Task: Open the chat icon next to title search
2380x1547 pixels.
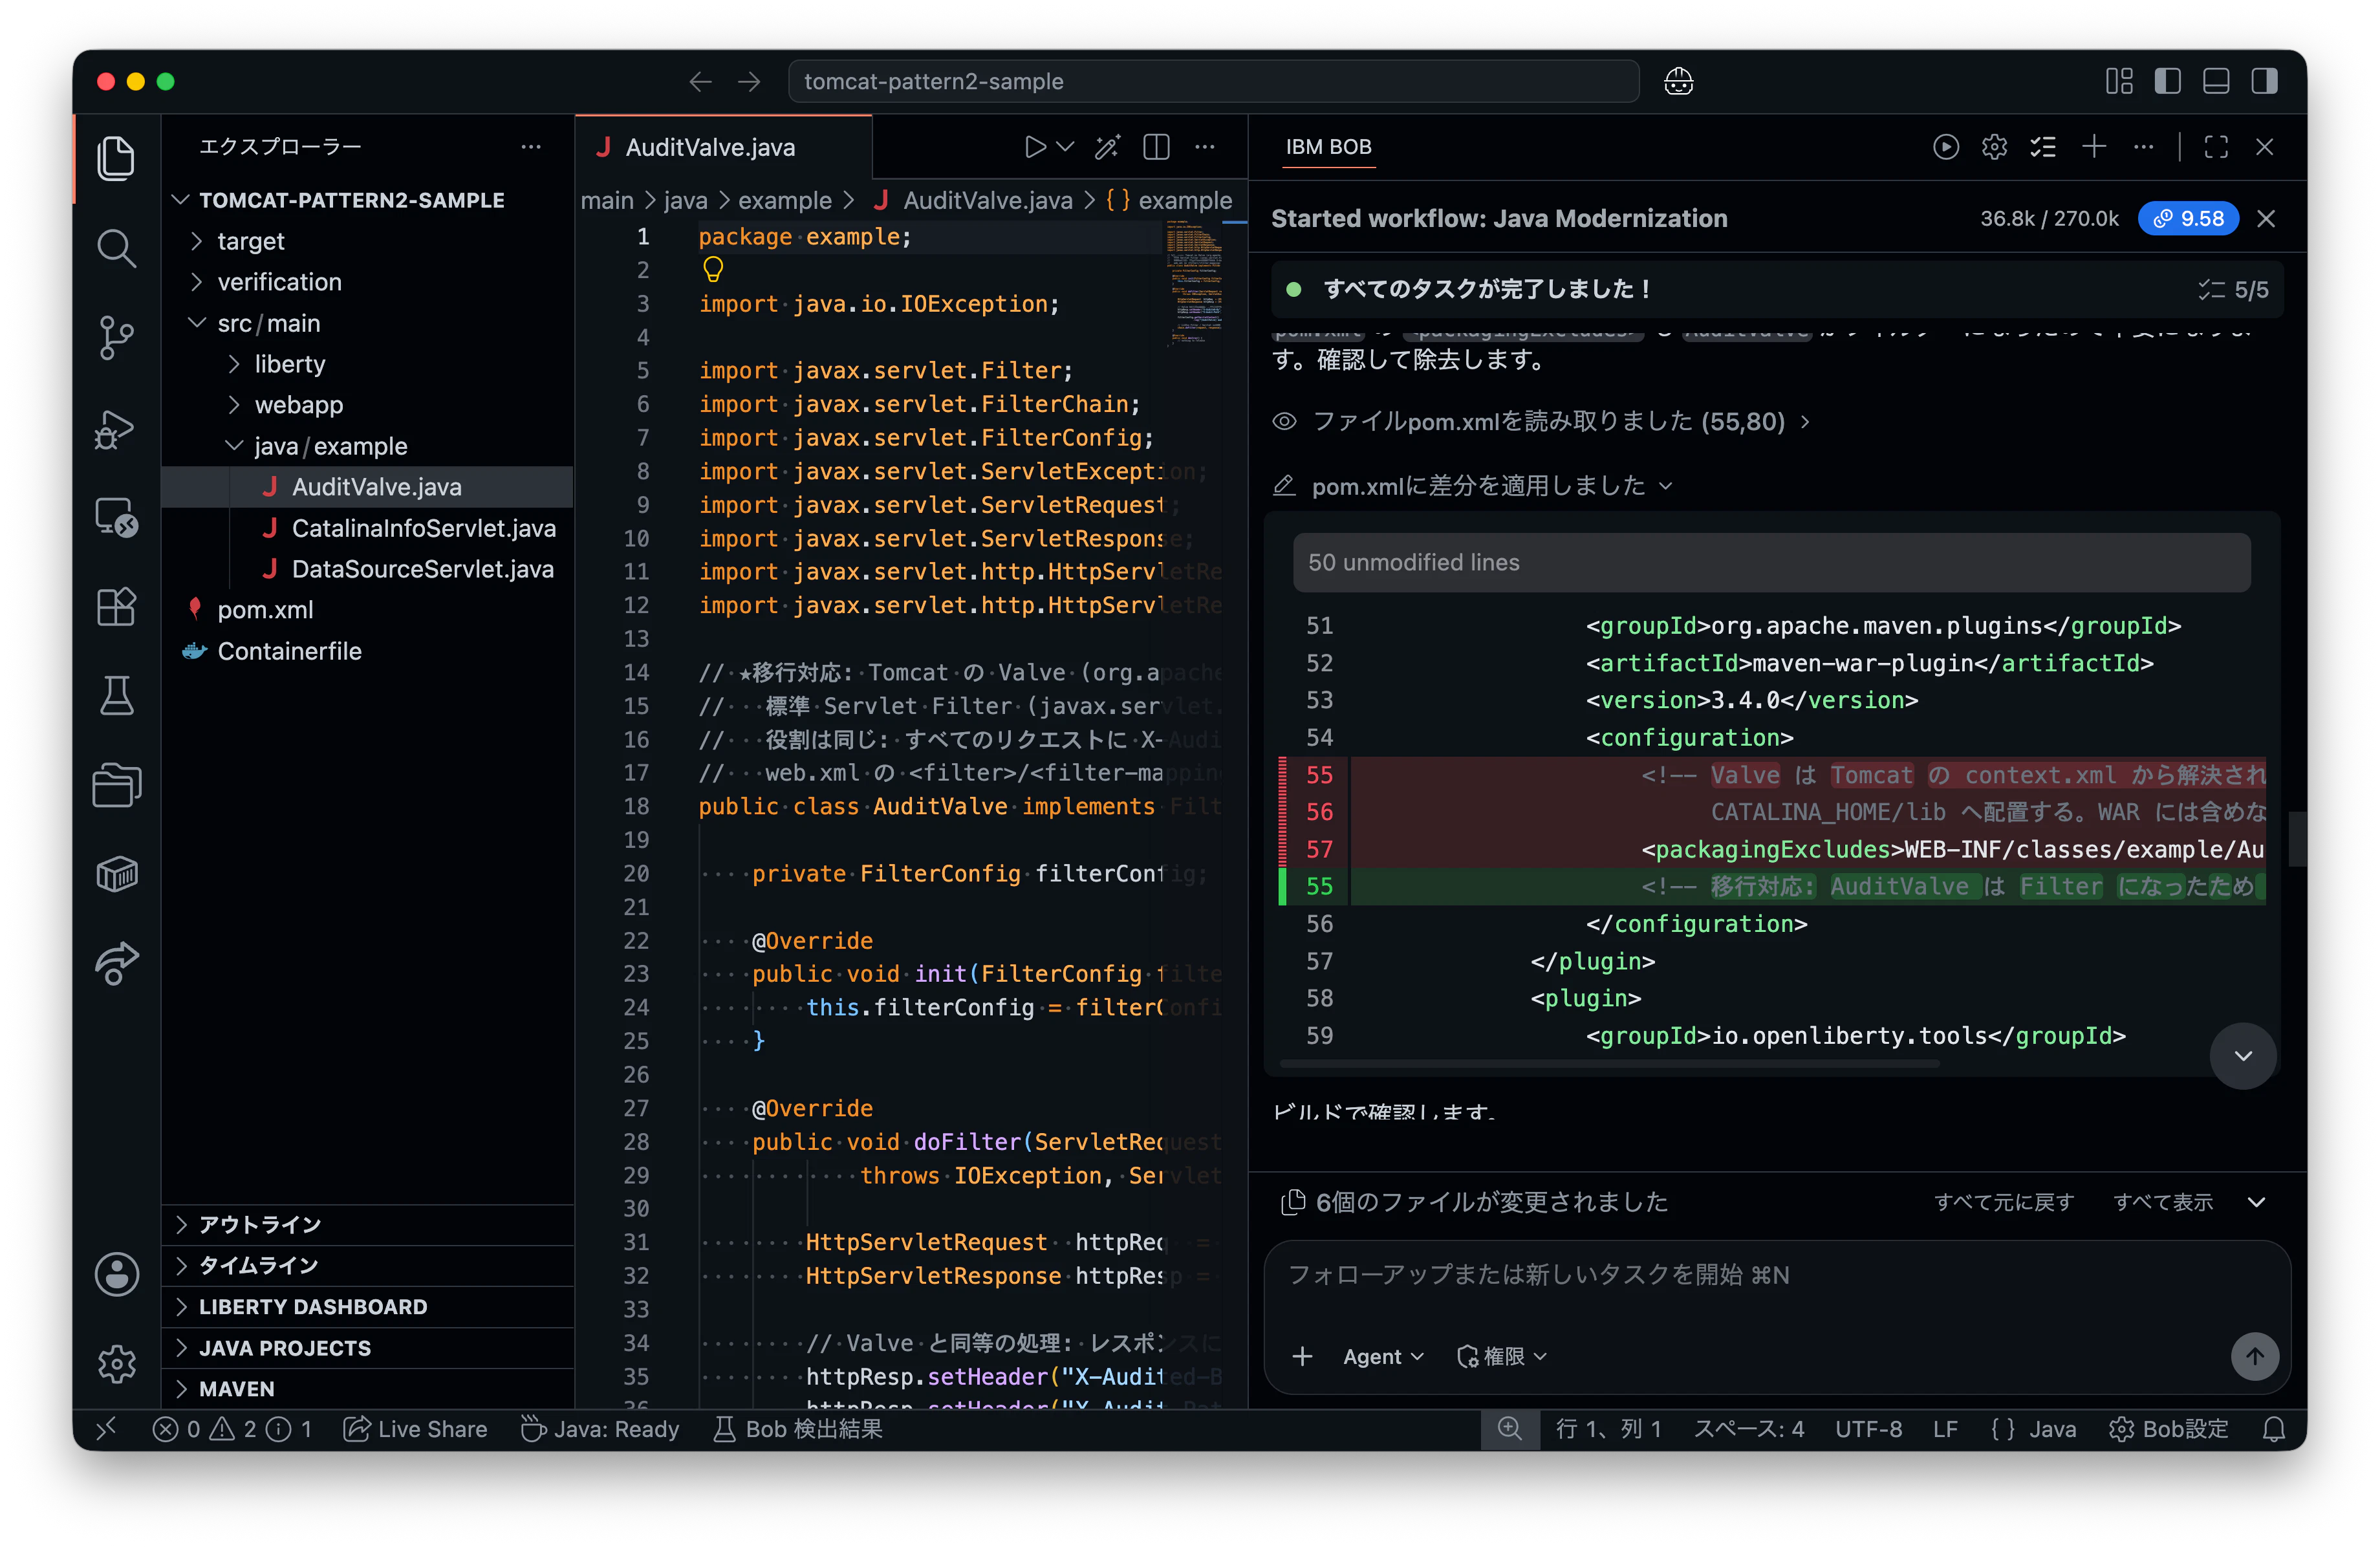Action: tap(1678, 81)
